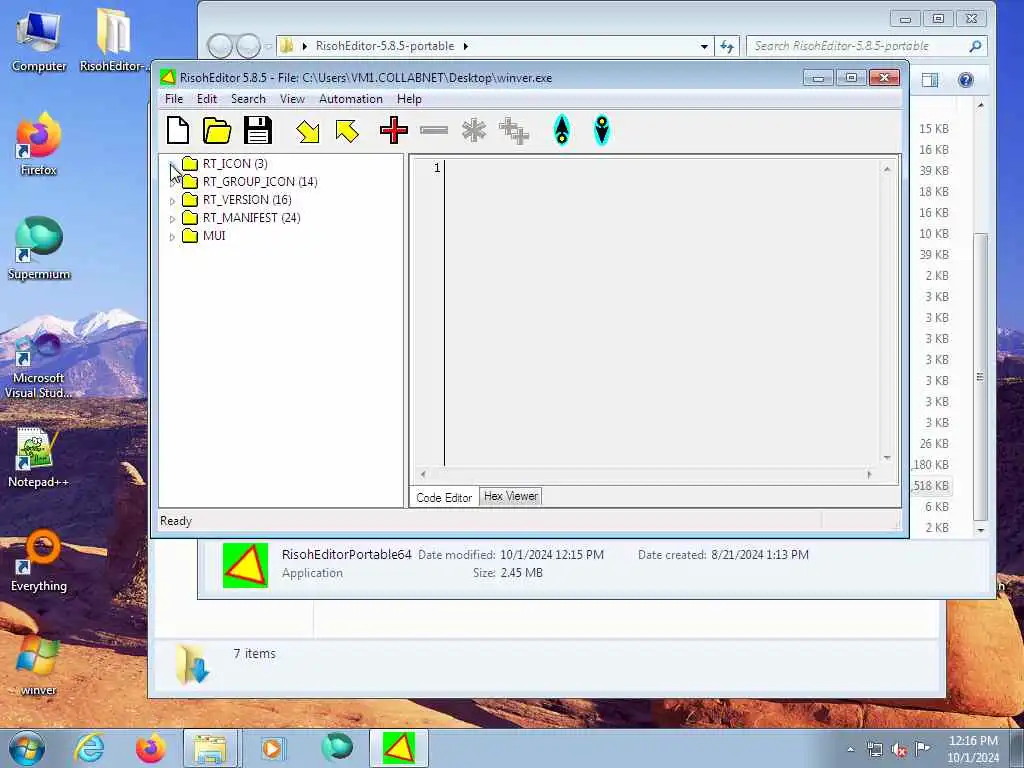Launch Internet Explorer from the taskbar

click(89, 748)
